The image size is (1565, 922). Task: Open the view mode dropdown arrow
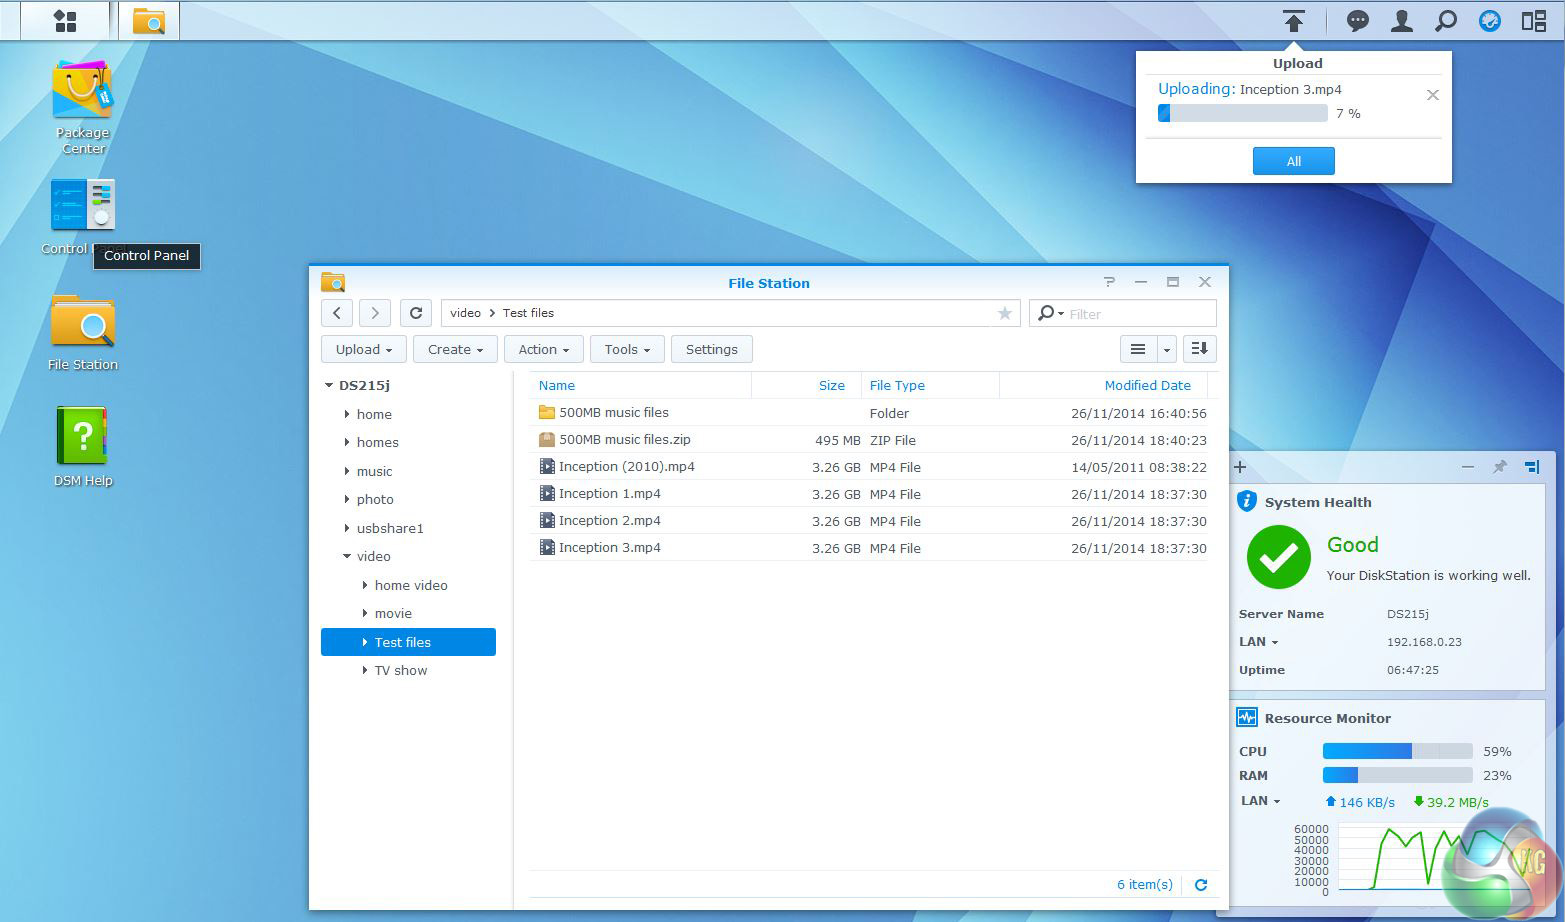(x=1166, y=349)
